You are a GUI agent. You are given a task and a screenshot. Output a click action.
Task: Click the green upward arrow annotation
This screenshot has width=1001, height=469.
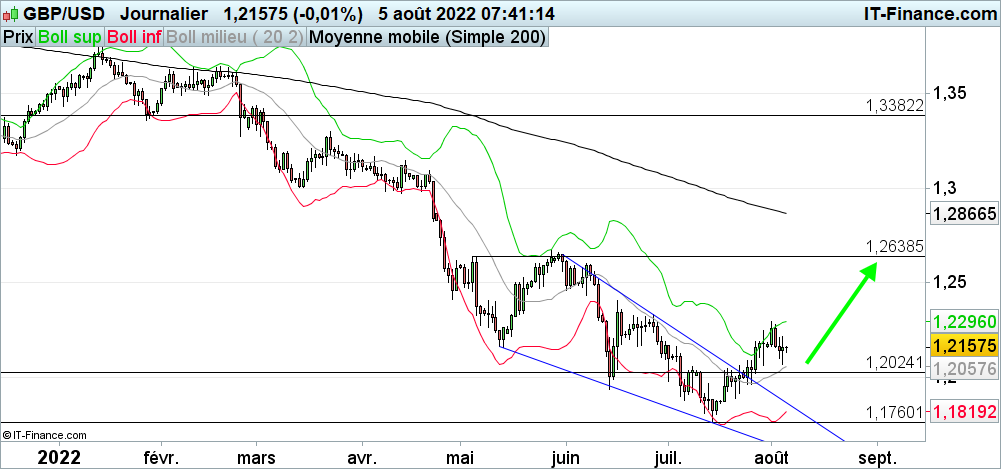coord(842,313)
